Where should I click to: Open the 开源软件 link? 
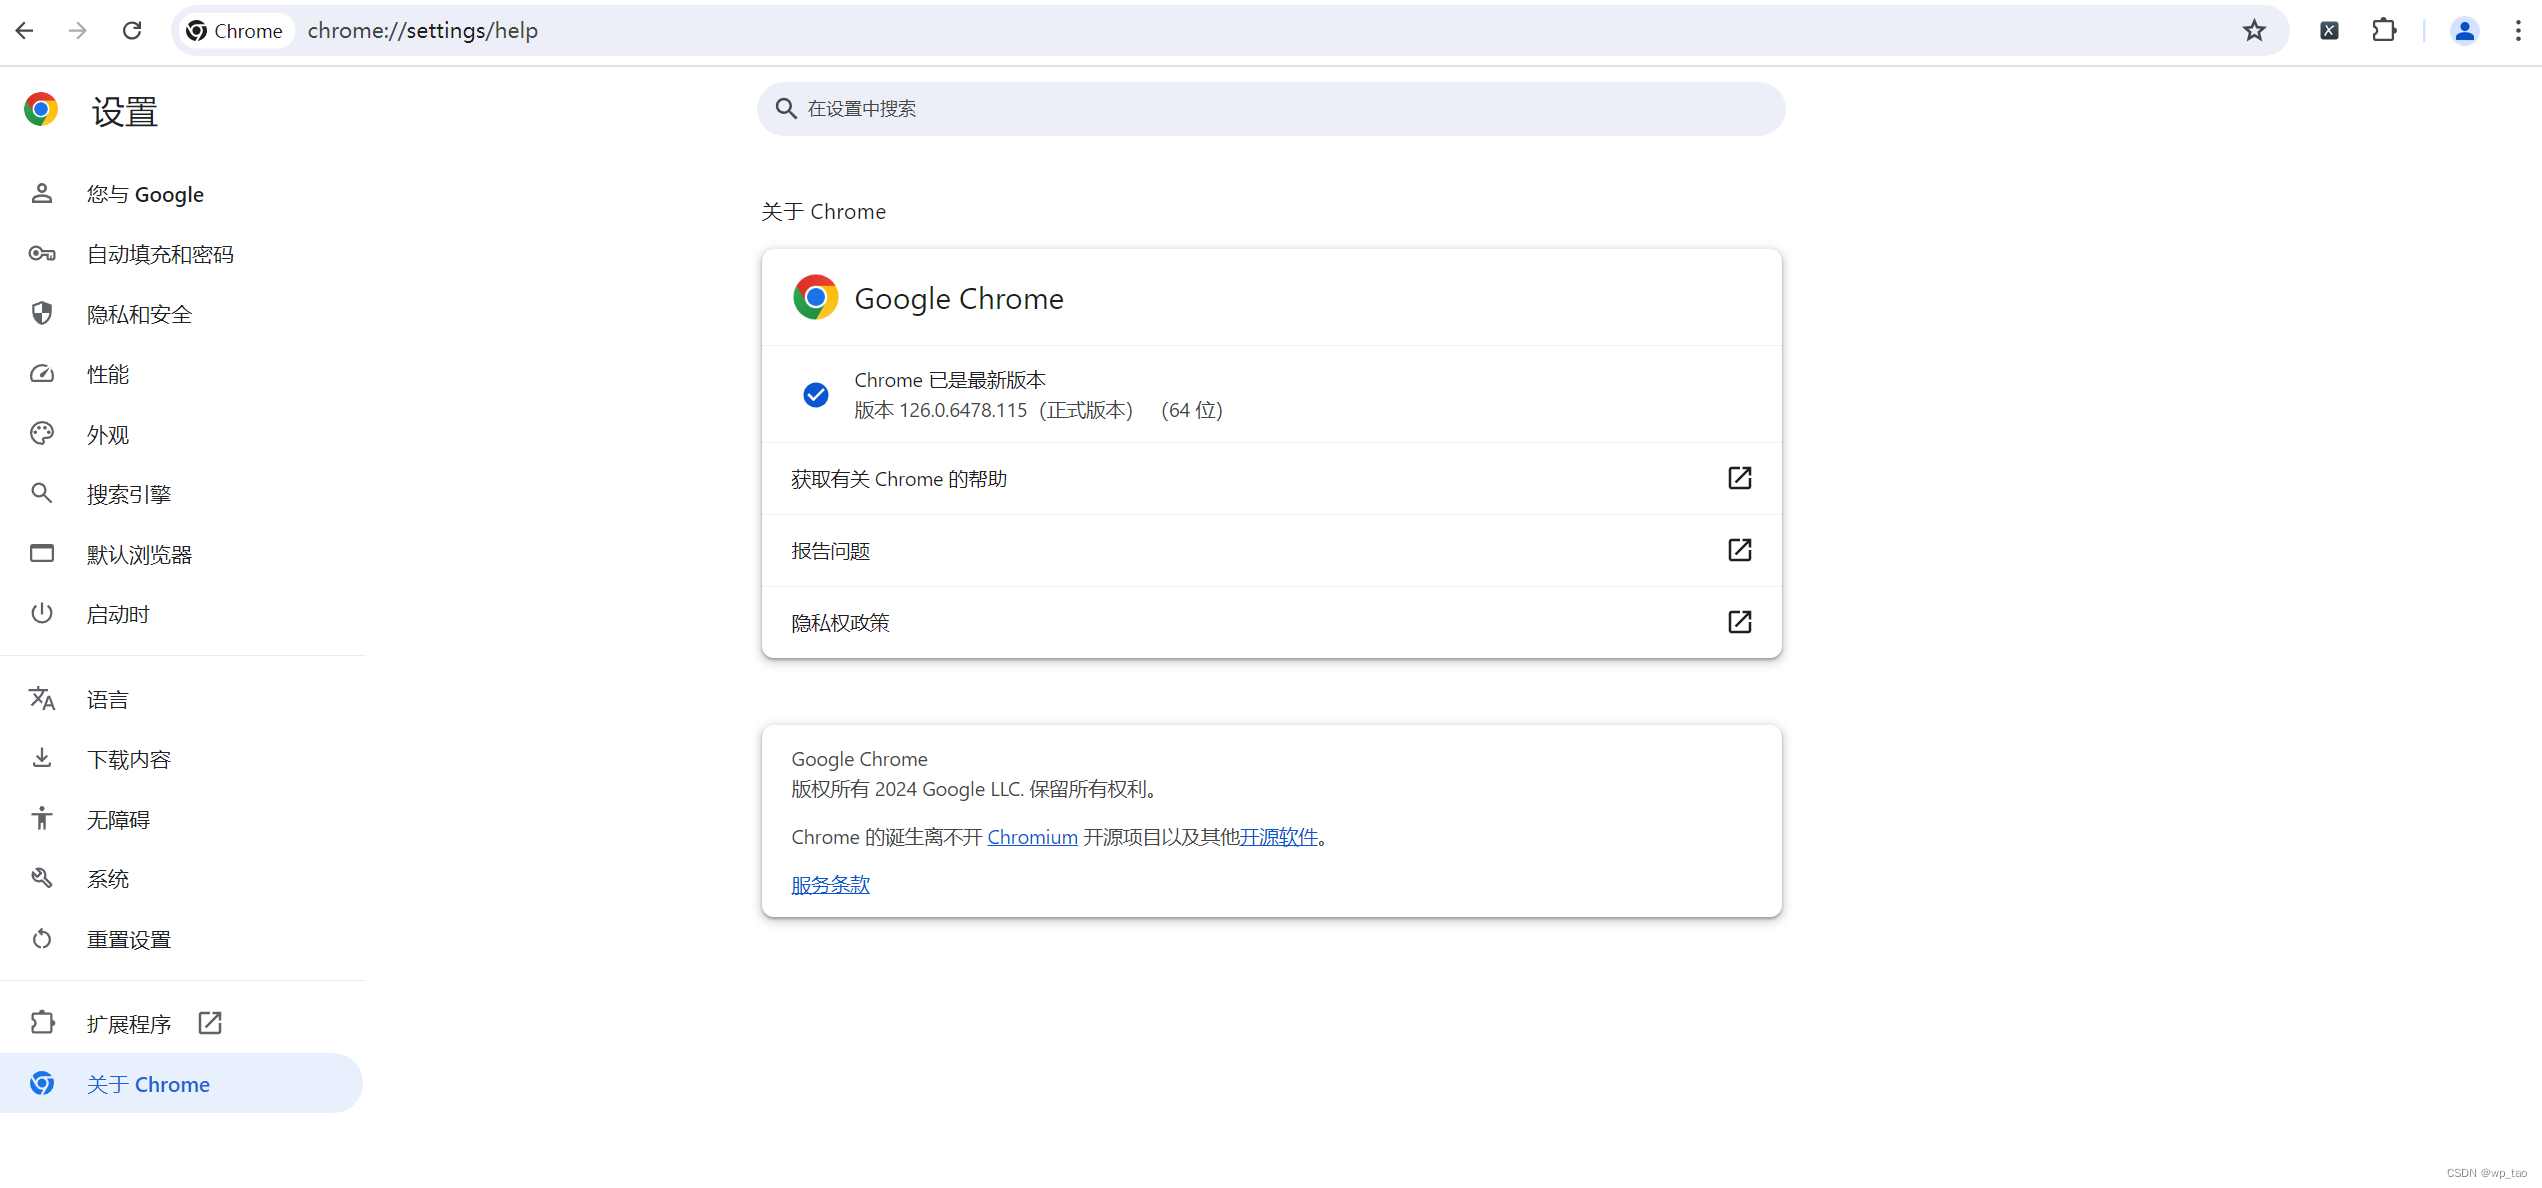tap(1278, 837)
